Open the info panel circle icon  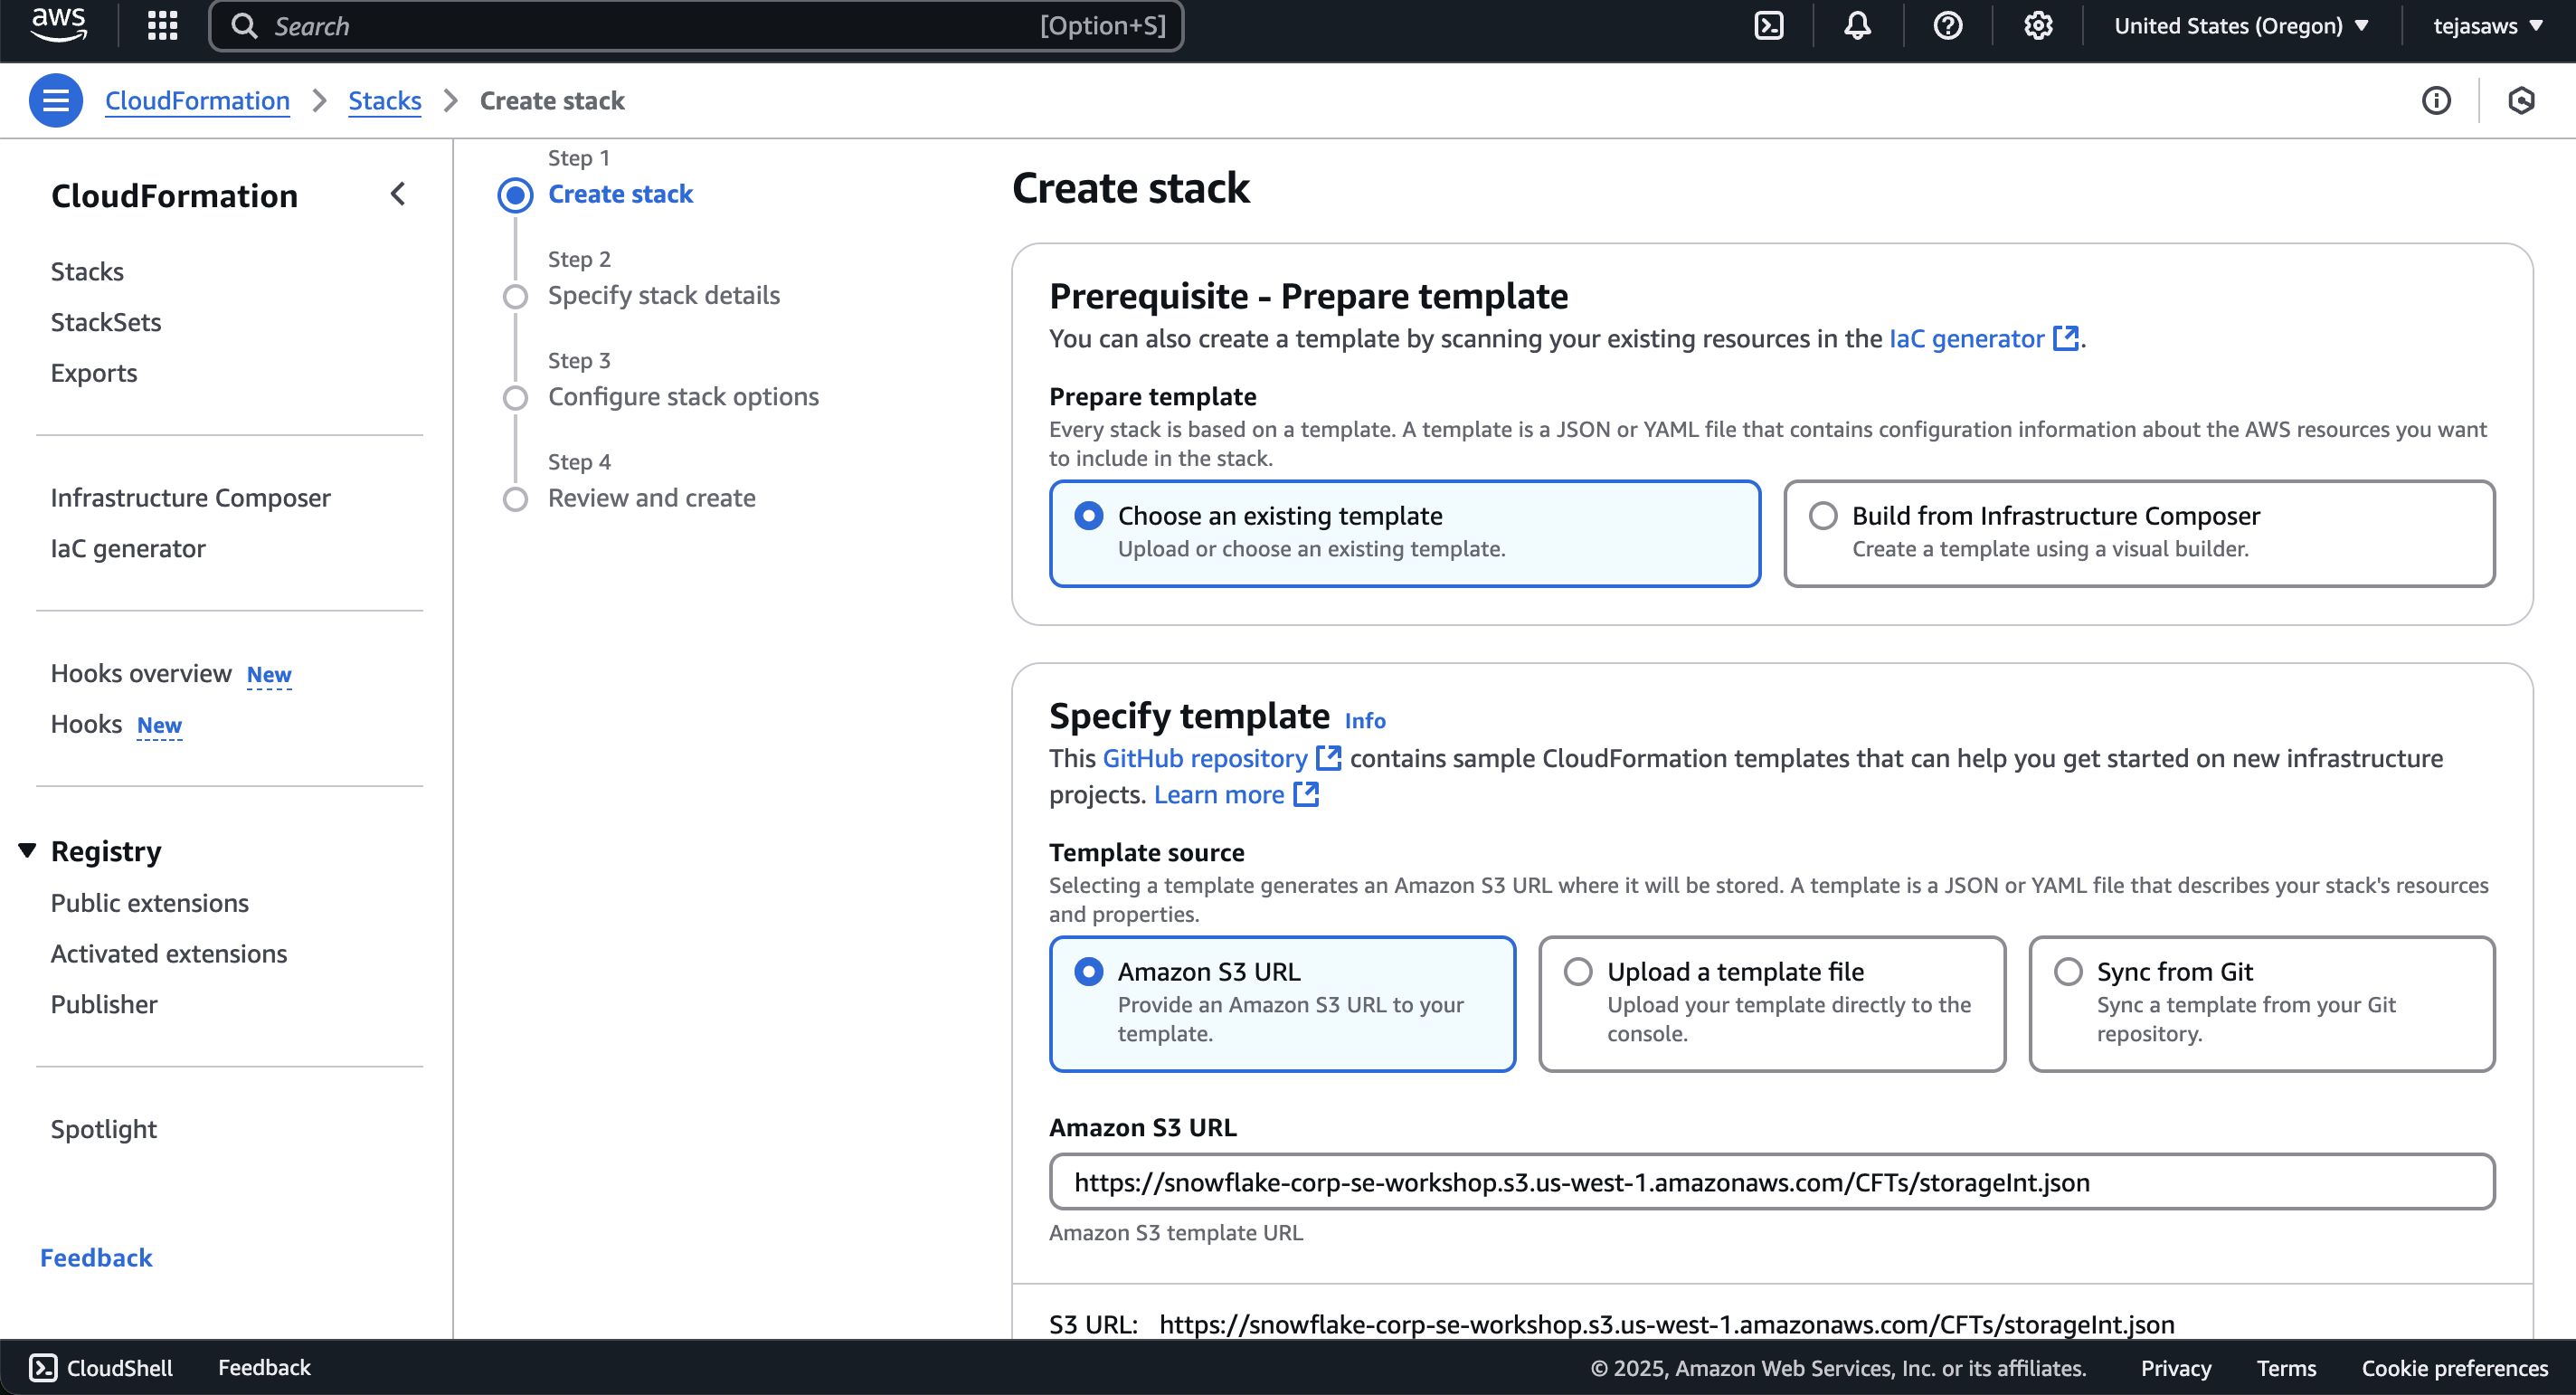(x=2436, y=100)
